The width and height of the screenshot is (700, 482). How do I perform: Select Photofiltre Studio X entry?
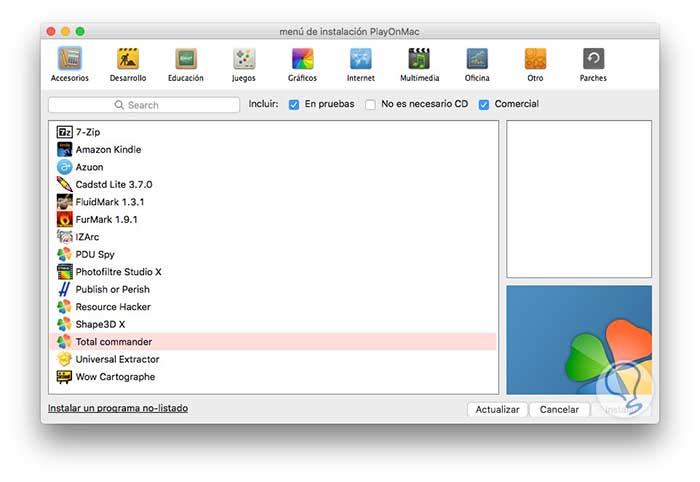point(119,272)
